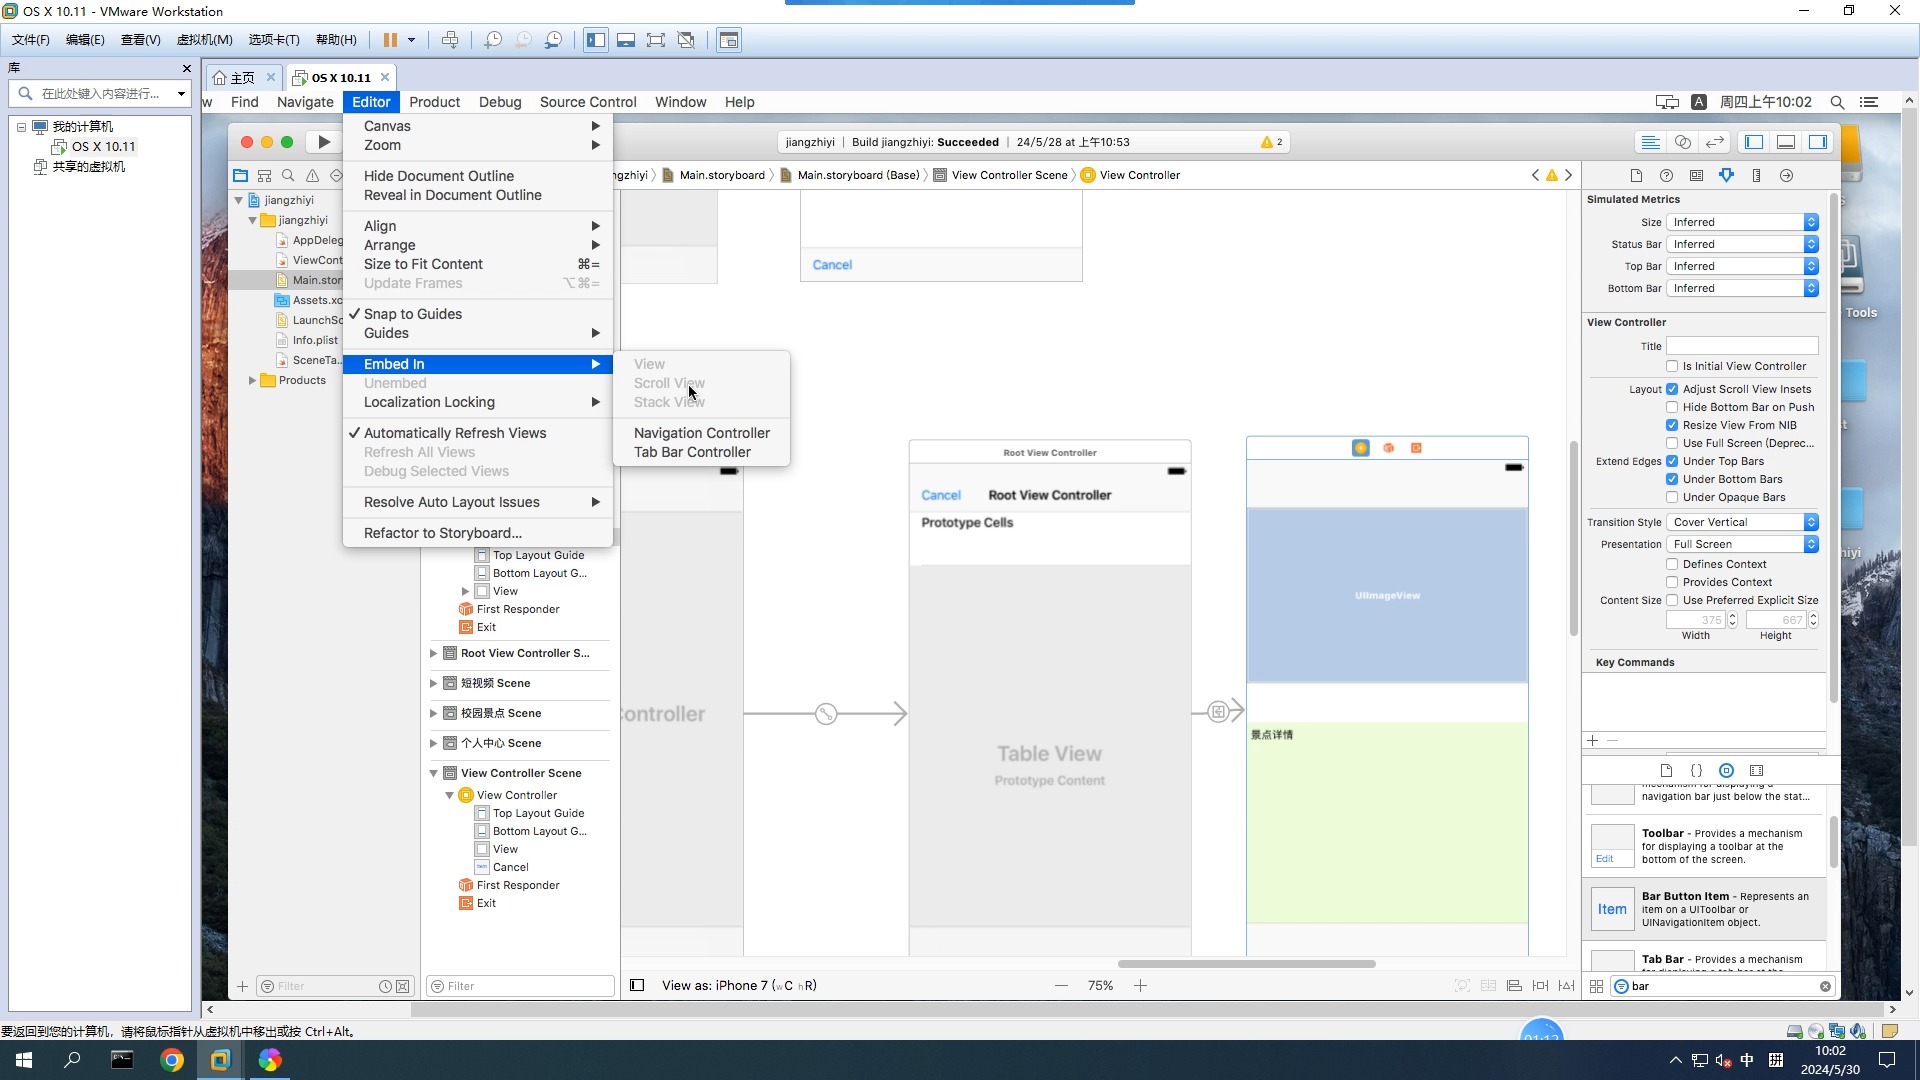Click the Size to Fit Content icon
The width and height of the screenshot is (1920, 1080).
pos(423,264)
